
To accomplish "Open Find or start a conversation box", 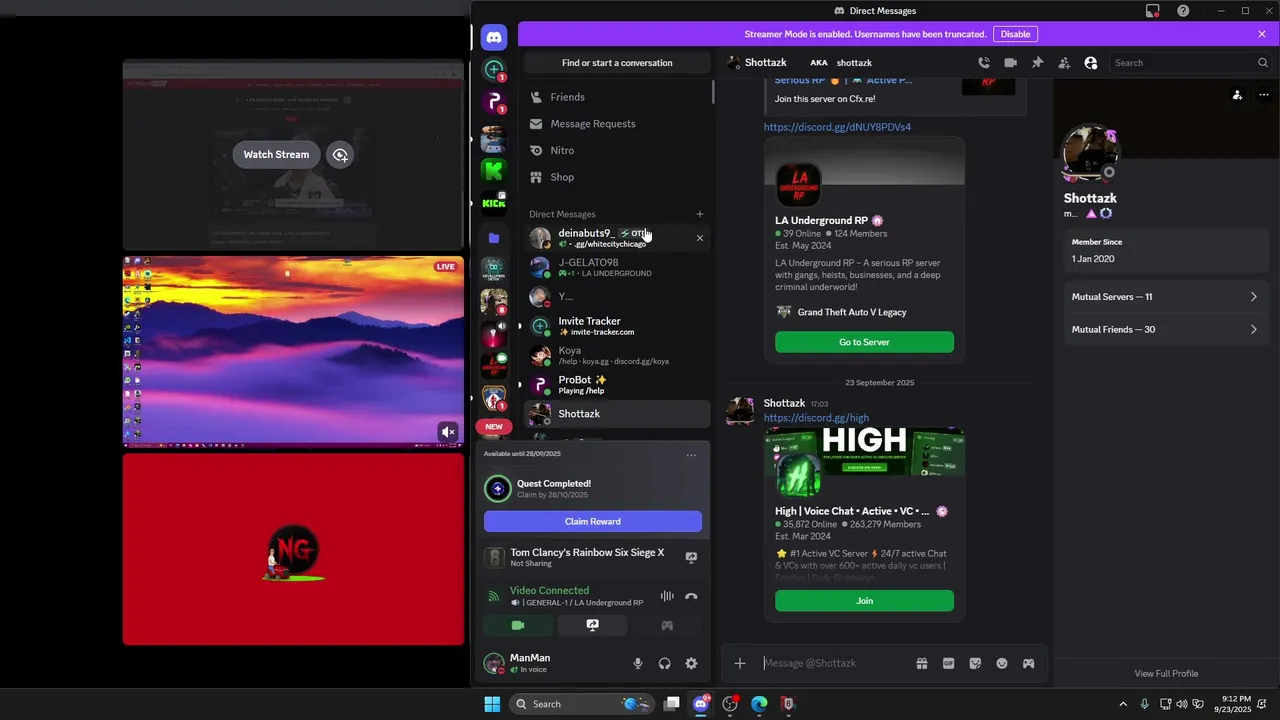I will coord(617,63).
